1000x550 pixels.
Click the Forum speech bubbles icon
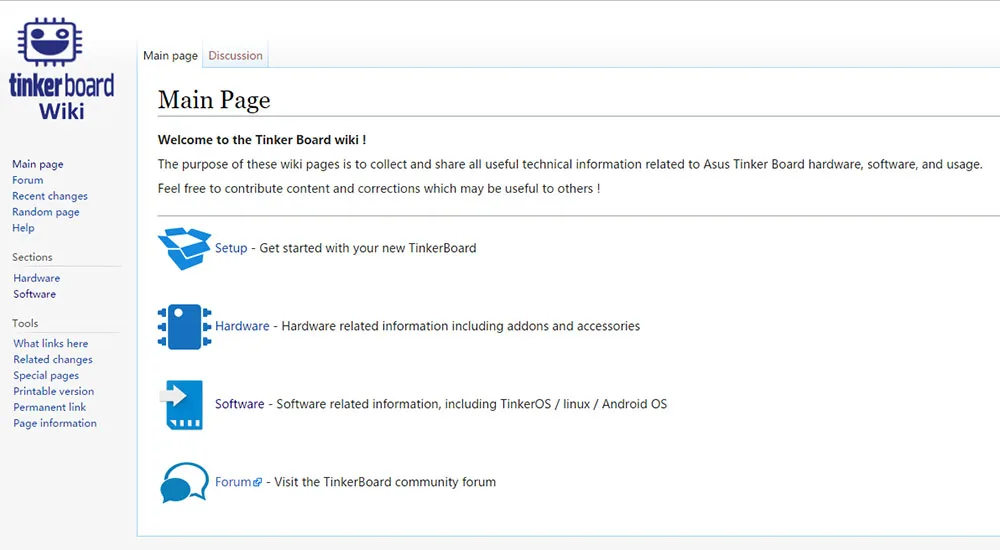pos(184,482)
